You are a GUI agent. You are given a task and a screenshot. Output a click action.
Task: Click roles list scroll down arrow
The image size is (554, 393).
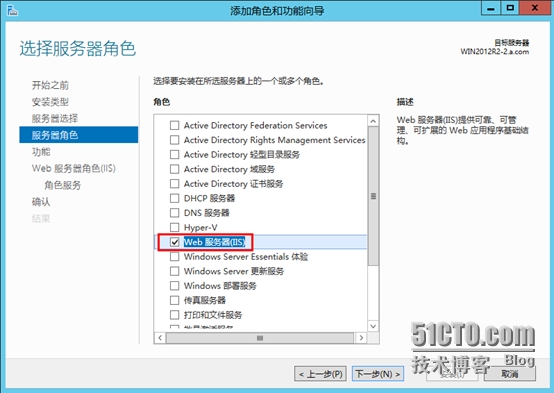[373, 326]
